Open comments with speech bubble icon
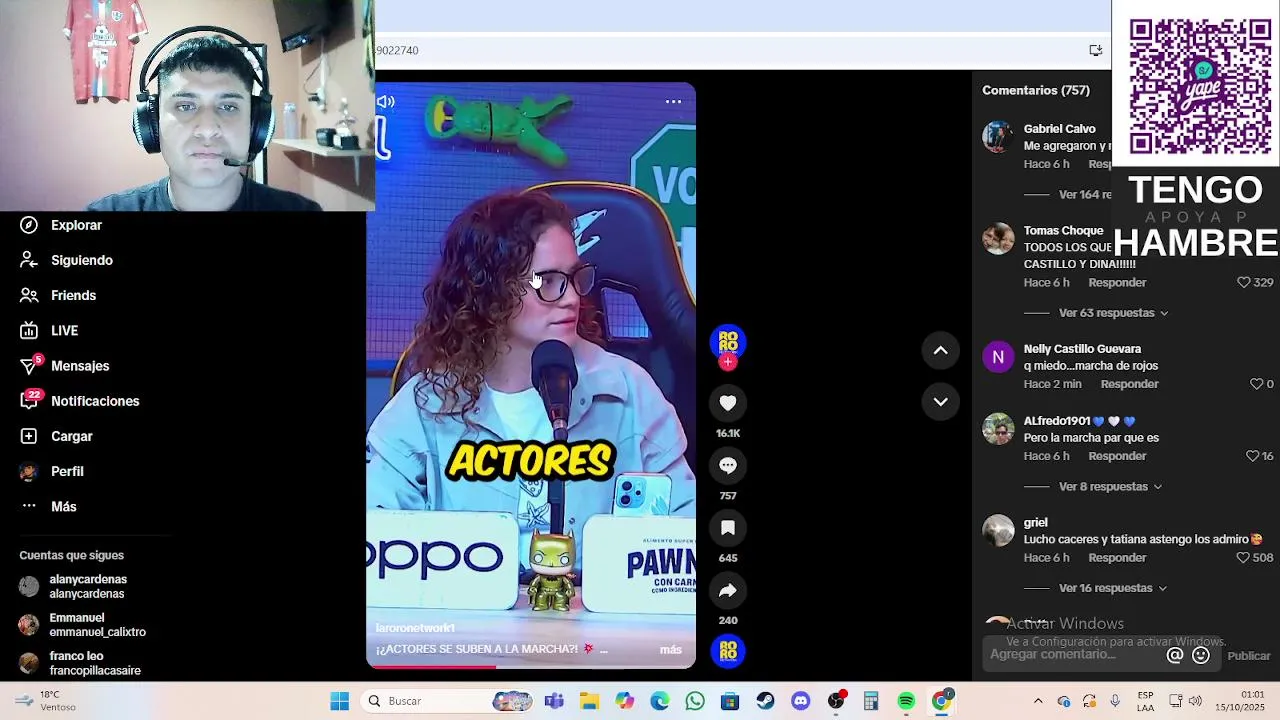Viewport: 1280px width, 720px height. click(x=728, y=465)
